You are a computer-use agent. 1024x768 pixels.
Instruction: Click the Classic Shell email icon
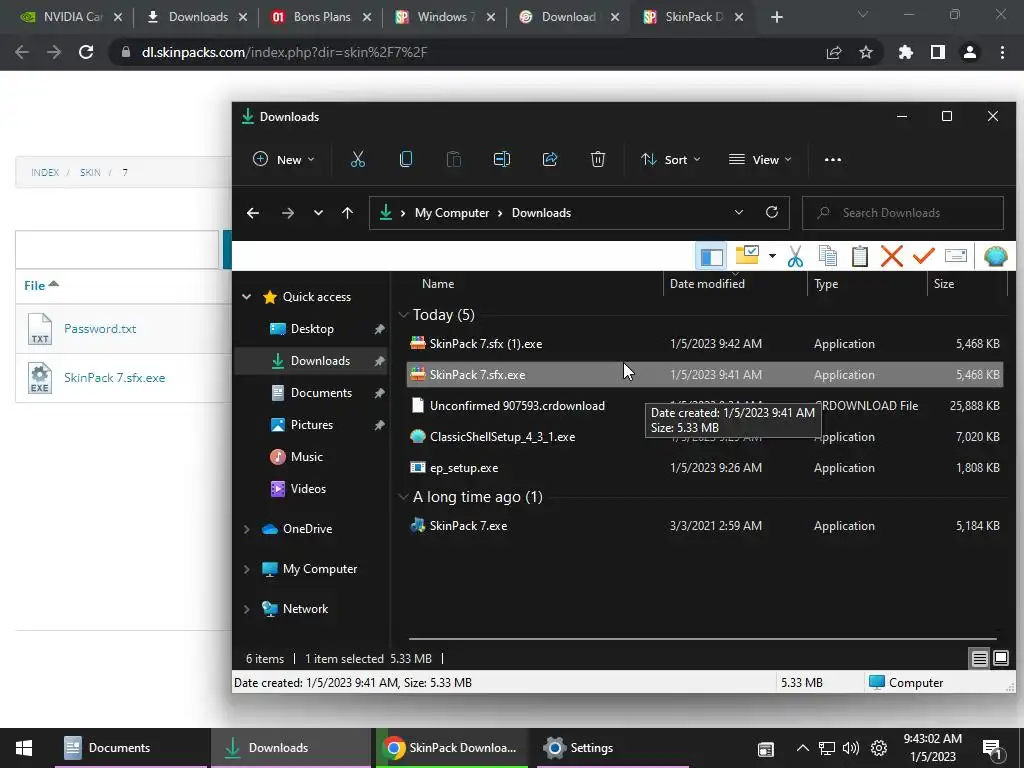coord(955,256)
